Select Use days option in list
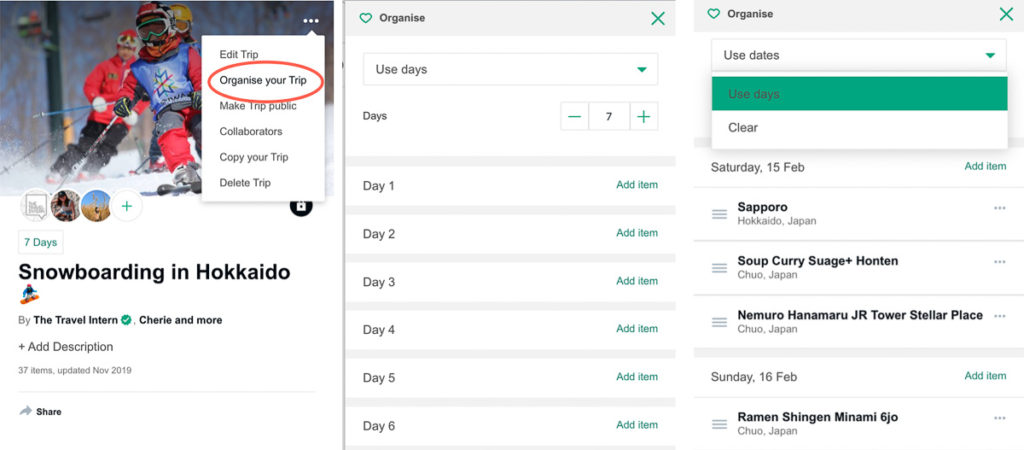1024x450 pixels. click(859, 94)
